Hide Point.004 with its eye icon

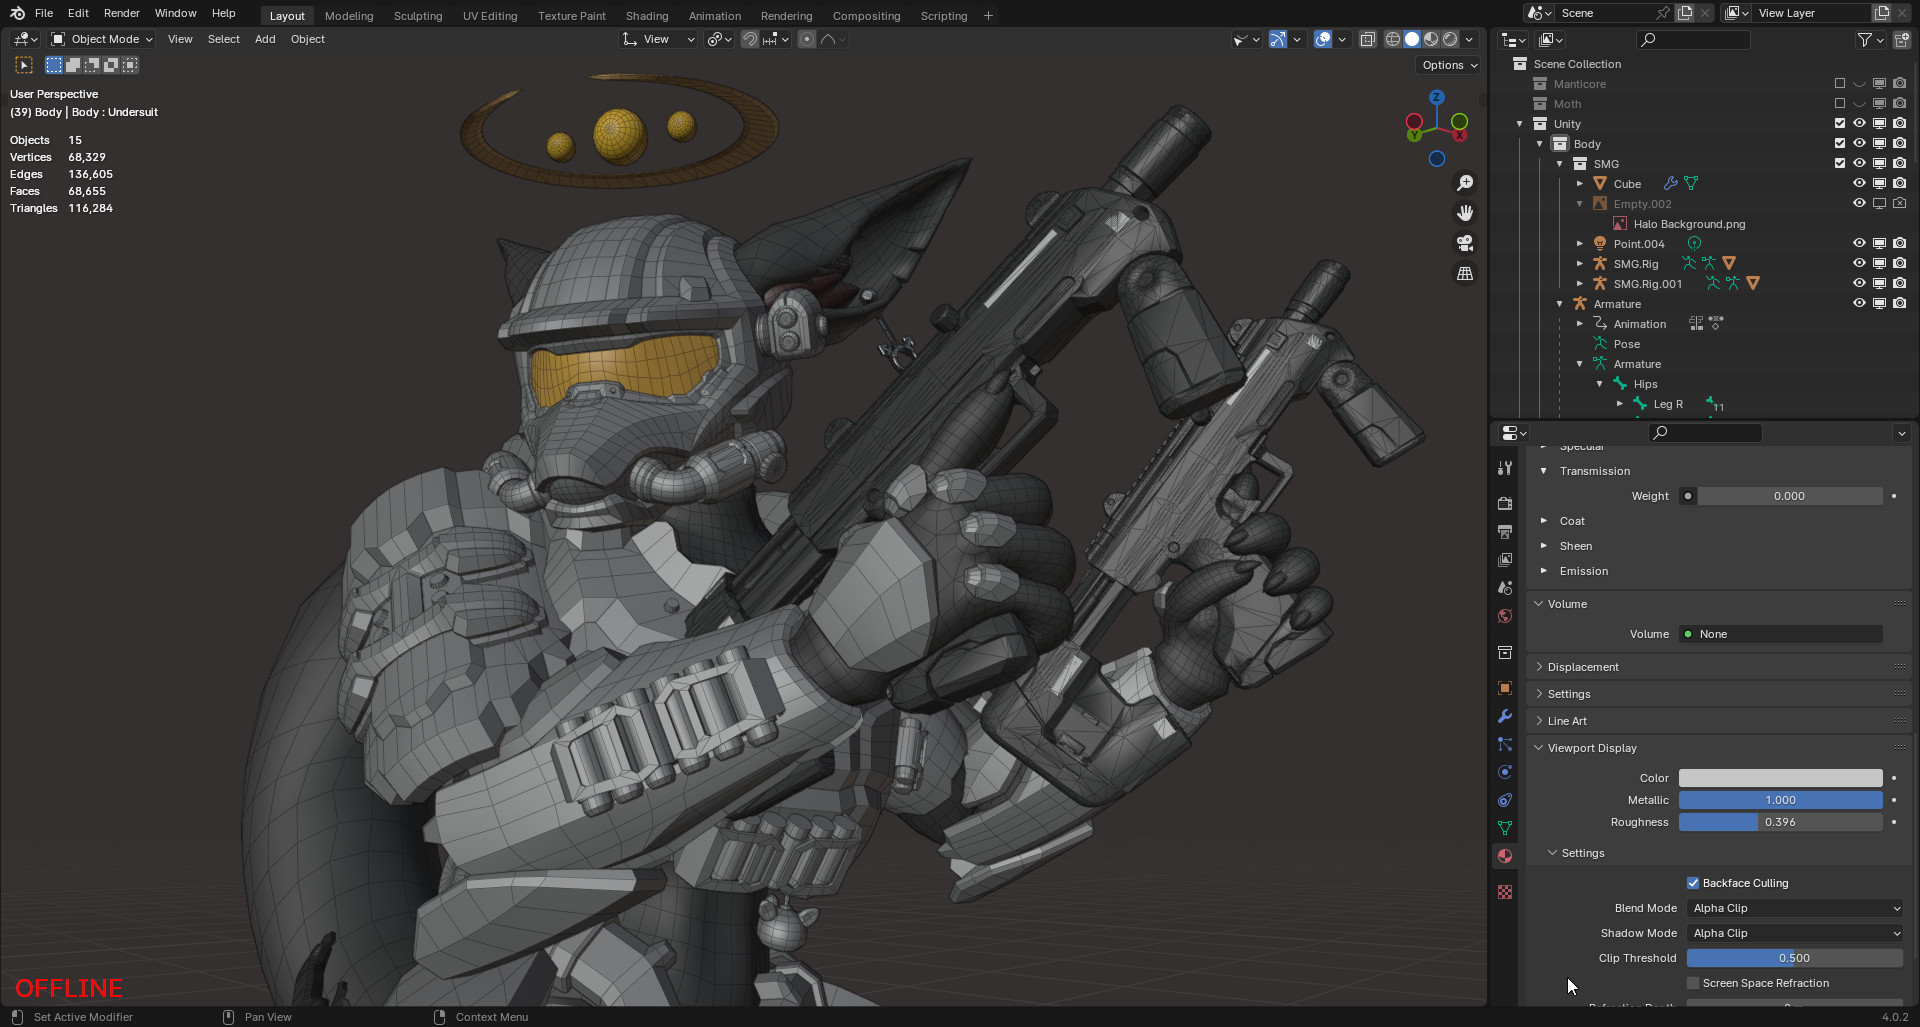click(x=1859, y=244)
